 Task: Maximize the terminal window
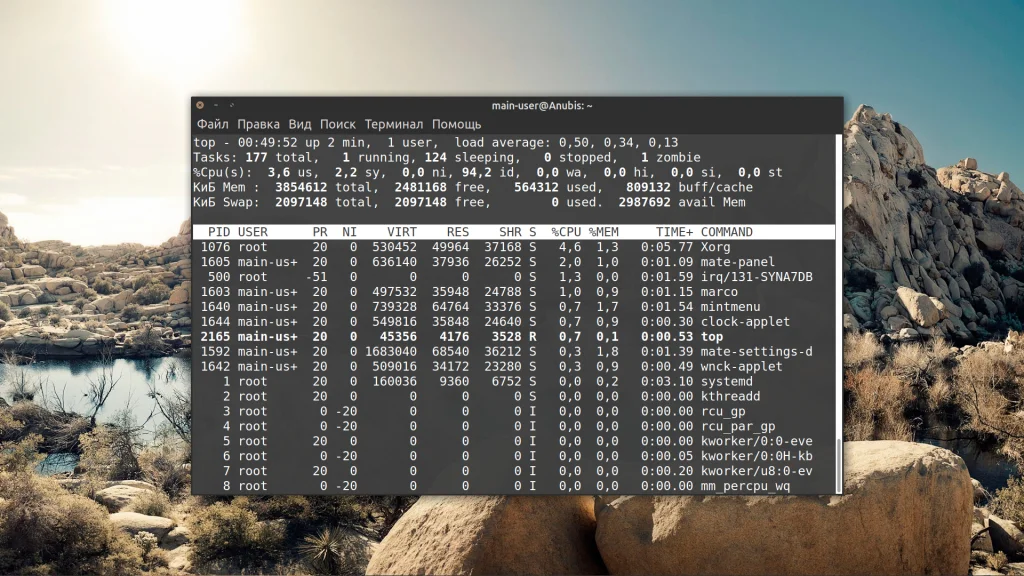[232, 105]
